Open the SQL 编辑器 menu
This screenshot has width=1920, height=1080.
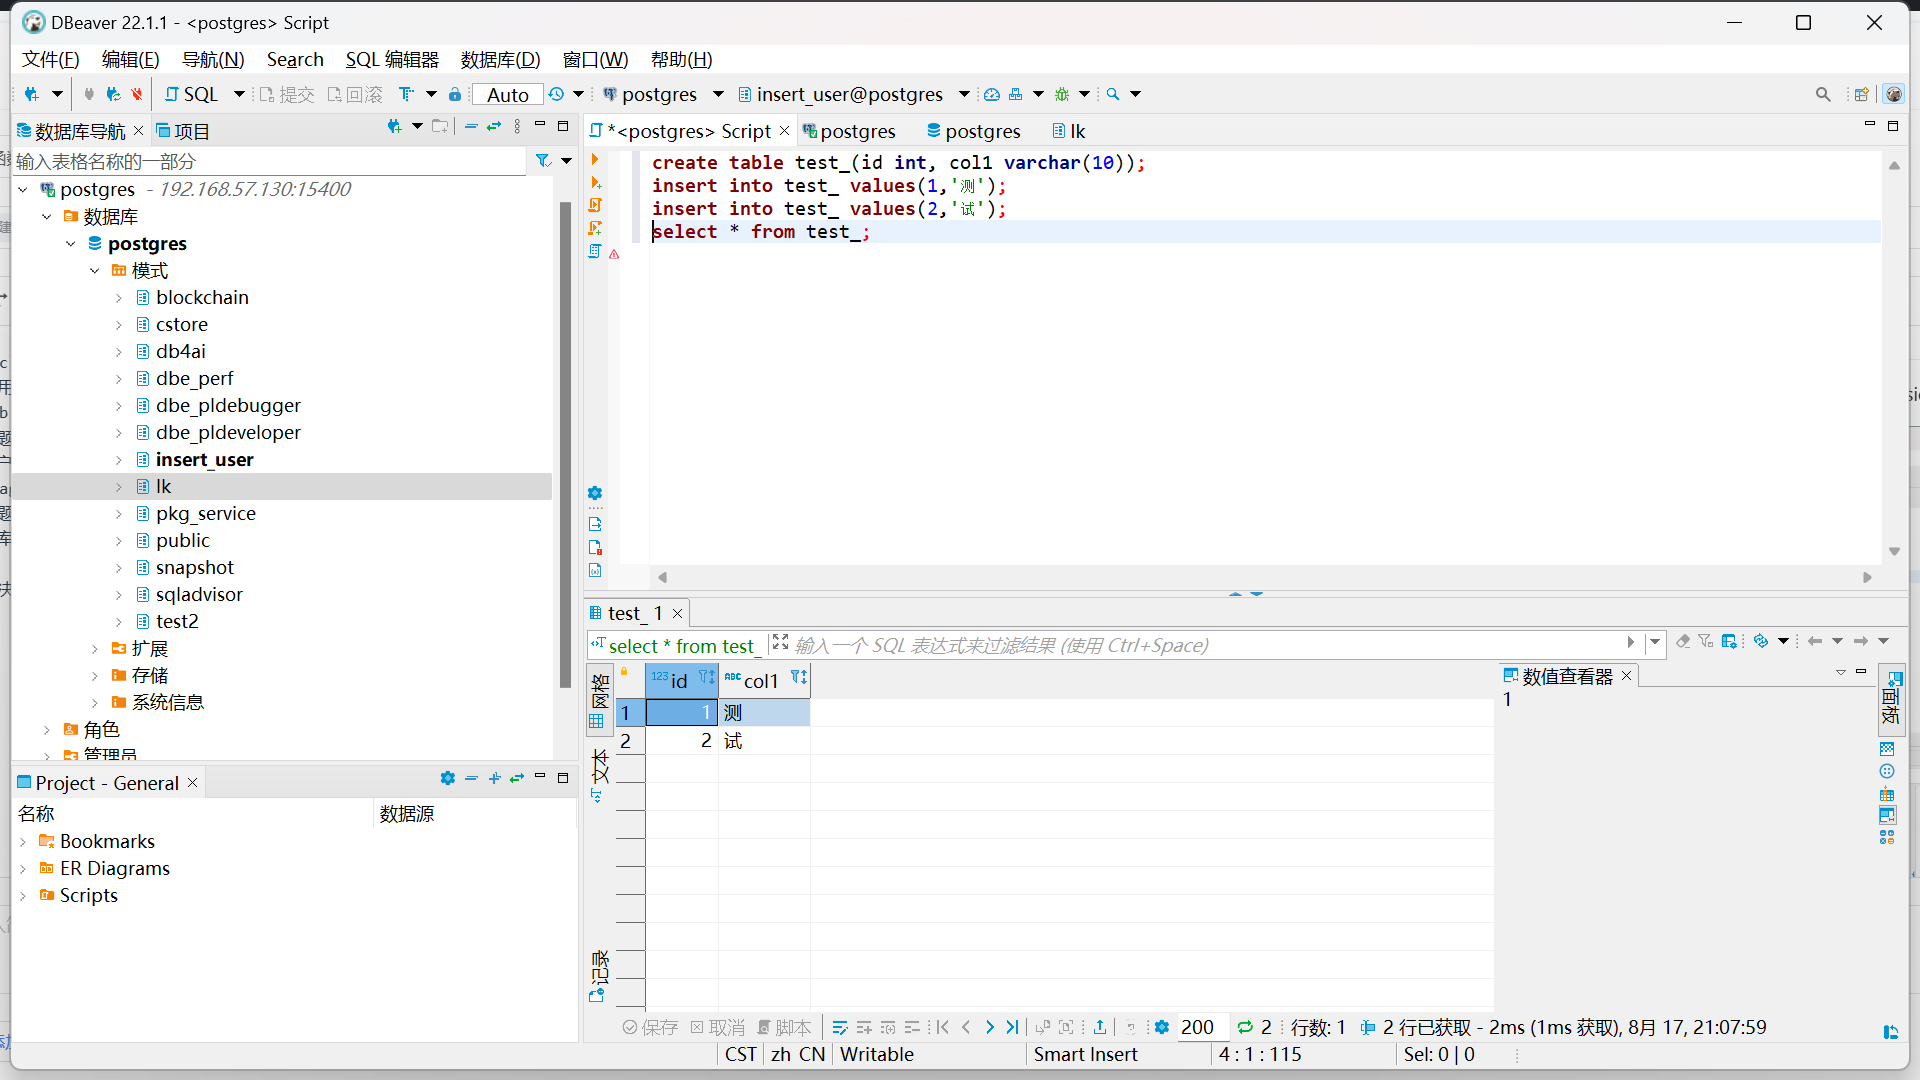(x=392, y=59)
